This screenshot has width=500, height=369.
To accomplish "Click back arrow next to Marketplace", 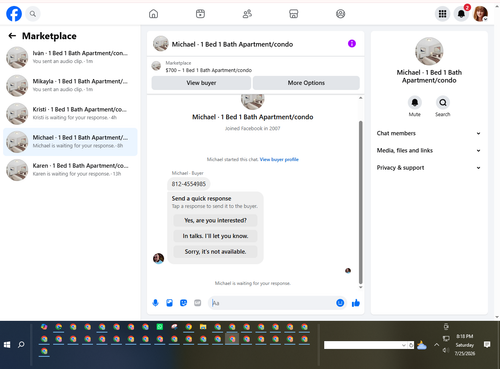I will tap(12, 36).
